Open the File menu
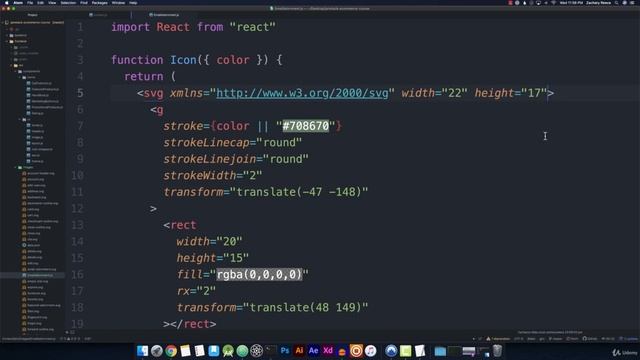The image size is (640, 360). [x=30, y=3]
